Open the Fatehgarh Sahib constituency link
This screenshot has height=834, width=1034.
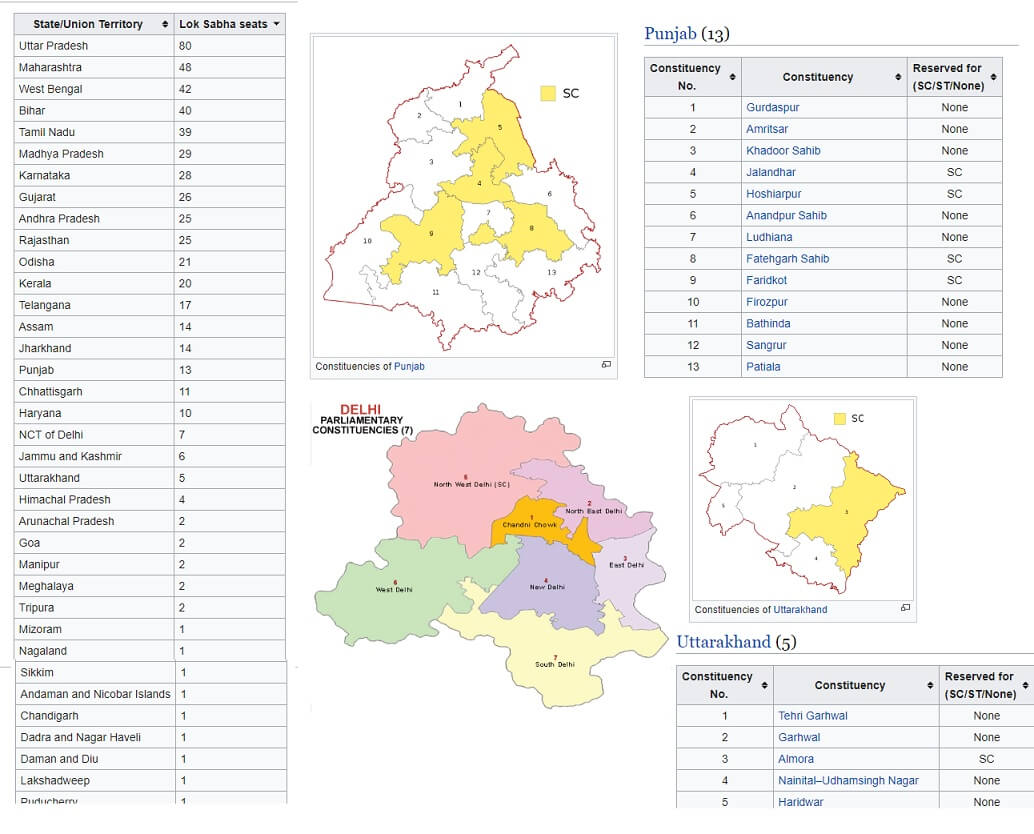[x=787, y=259]
